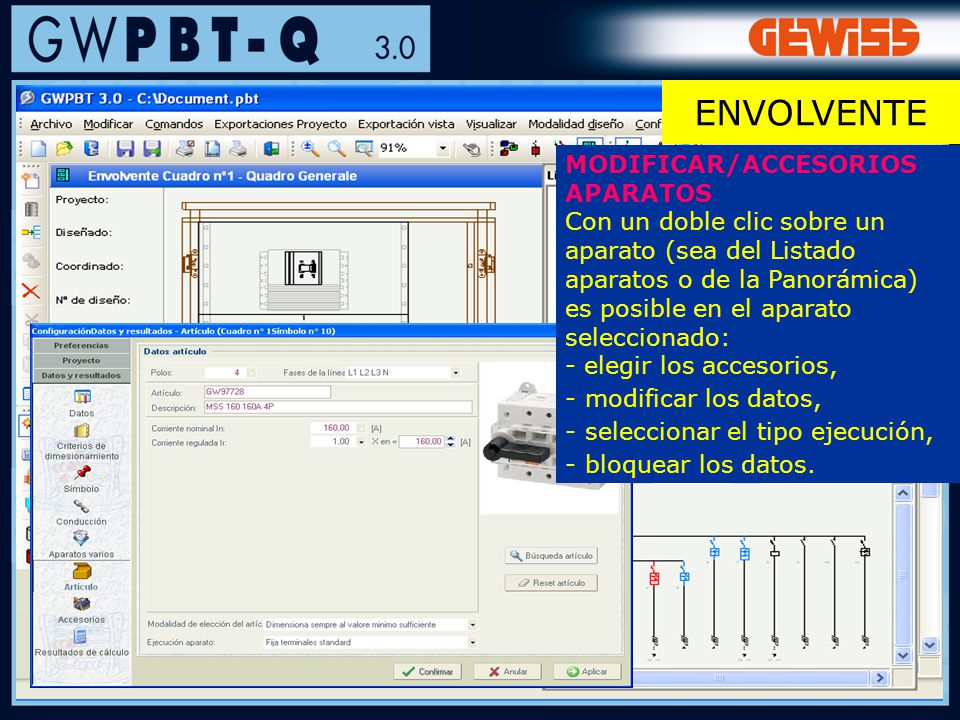
Task: Click the Descripción field MSS 160 160A 4P
Action: 338,407
